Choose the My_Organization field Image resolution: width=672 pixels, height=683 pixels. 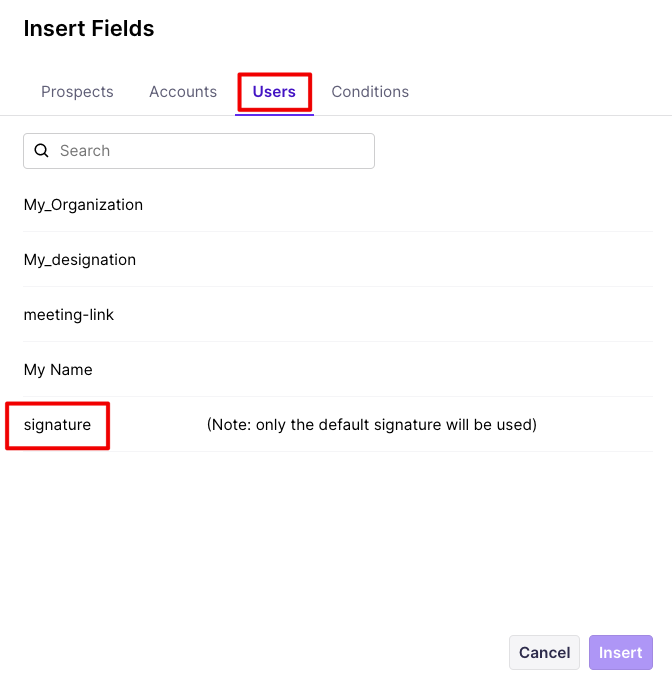pos(83,205)
